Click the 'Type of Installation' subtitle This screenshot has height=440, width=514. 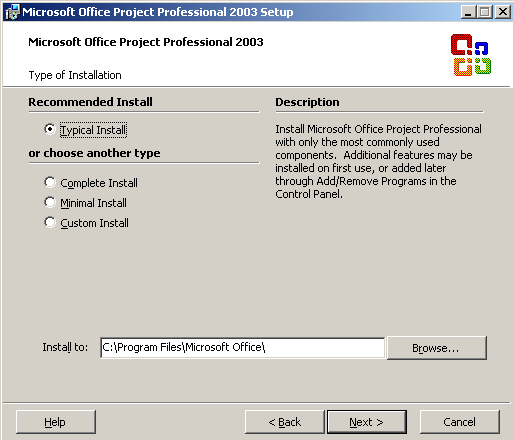coord(75,75)
